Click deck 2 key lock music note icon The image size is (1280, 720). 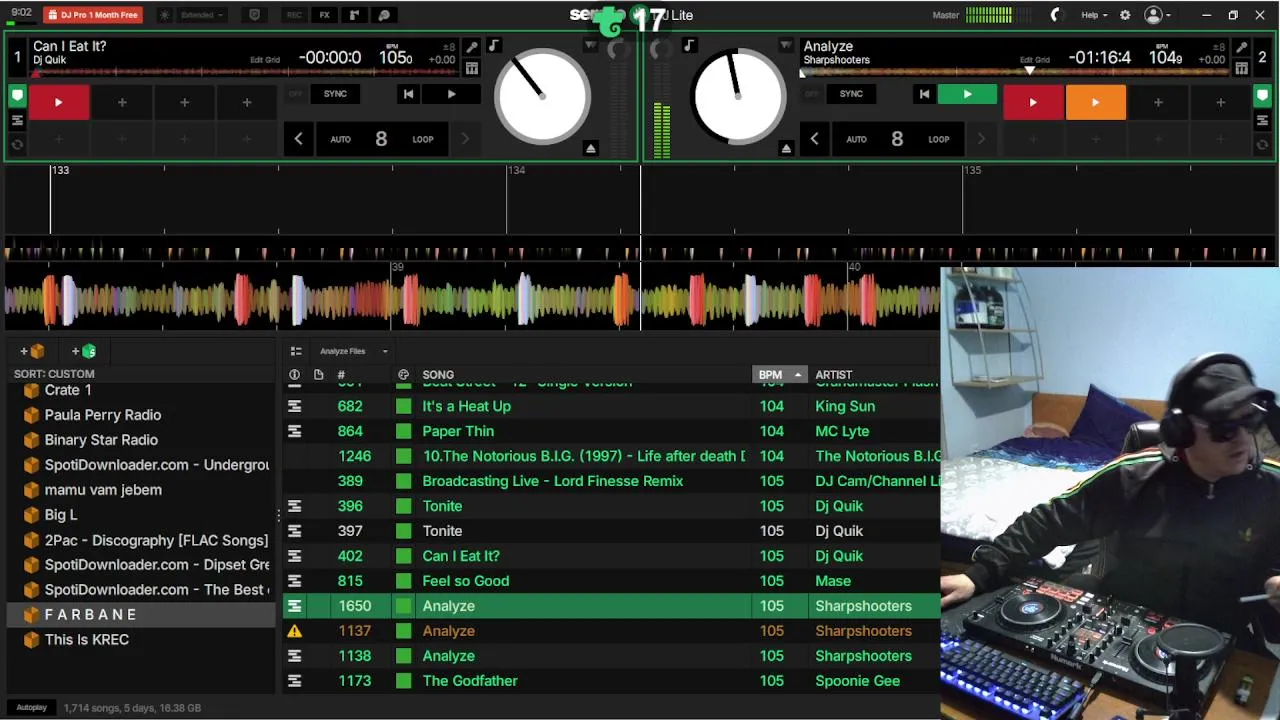(x=689, y=46)
